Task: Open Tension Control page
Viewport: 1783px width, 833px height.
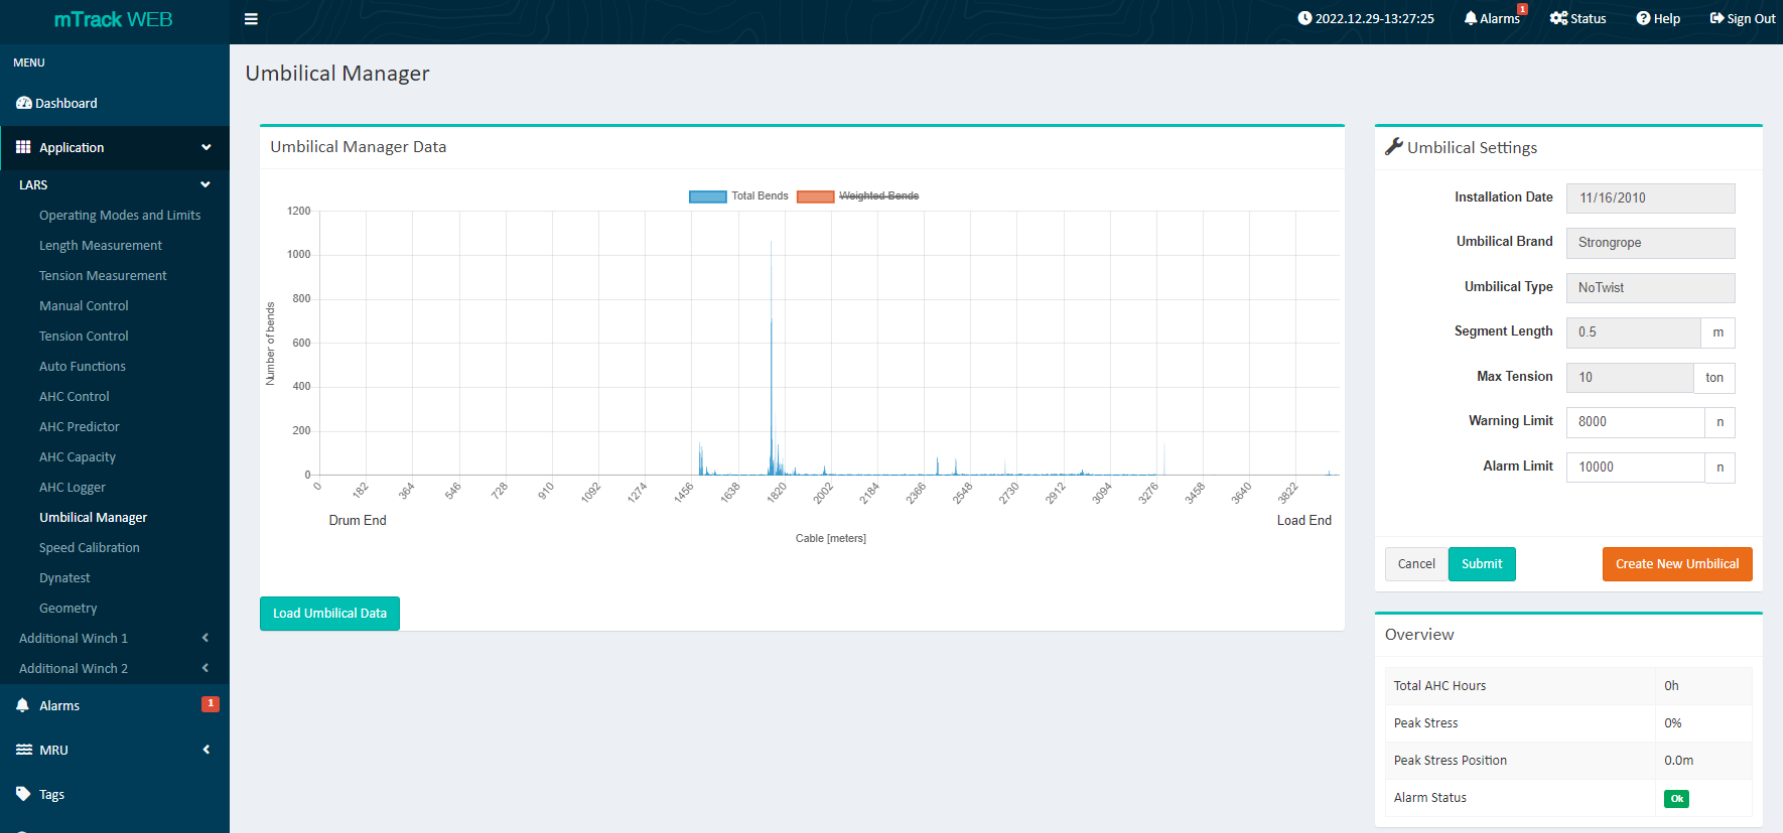Action: (84, 336)
